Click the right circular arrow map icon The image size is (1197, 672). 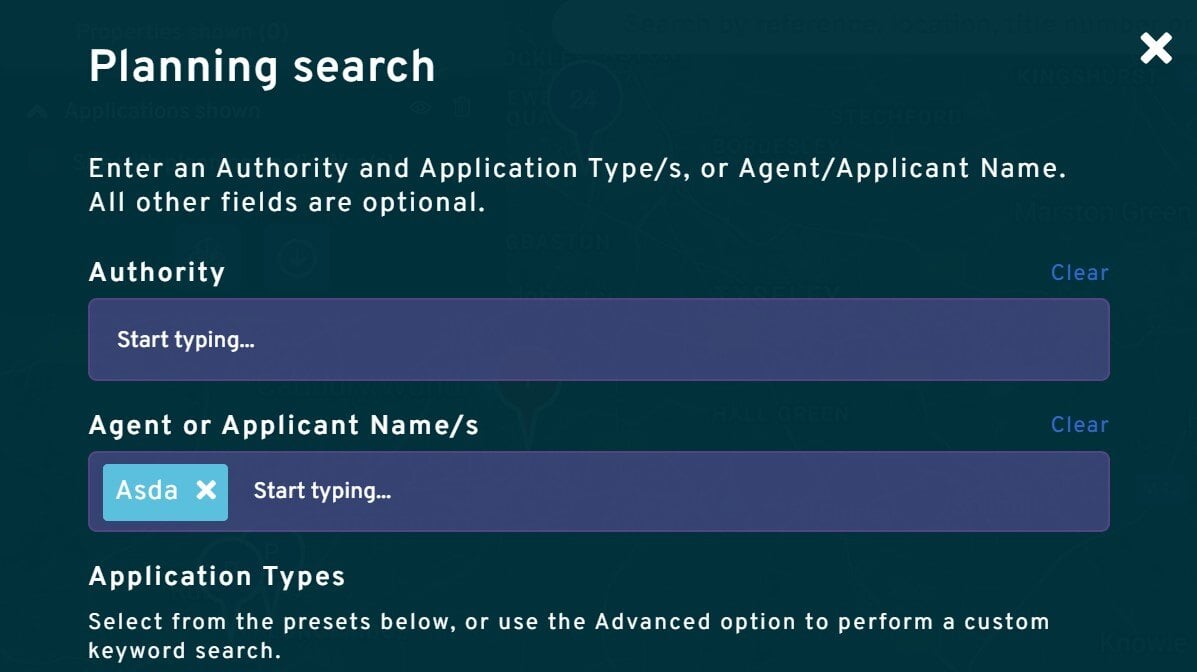299,257
